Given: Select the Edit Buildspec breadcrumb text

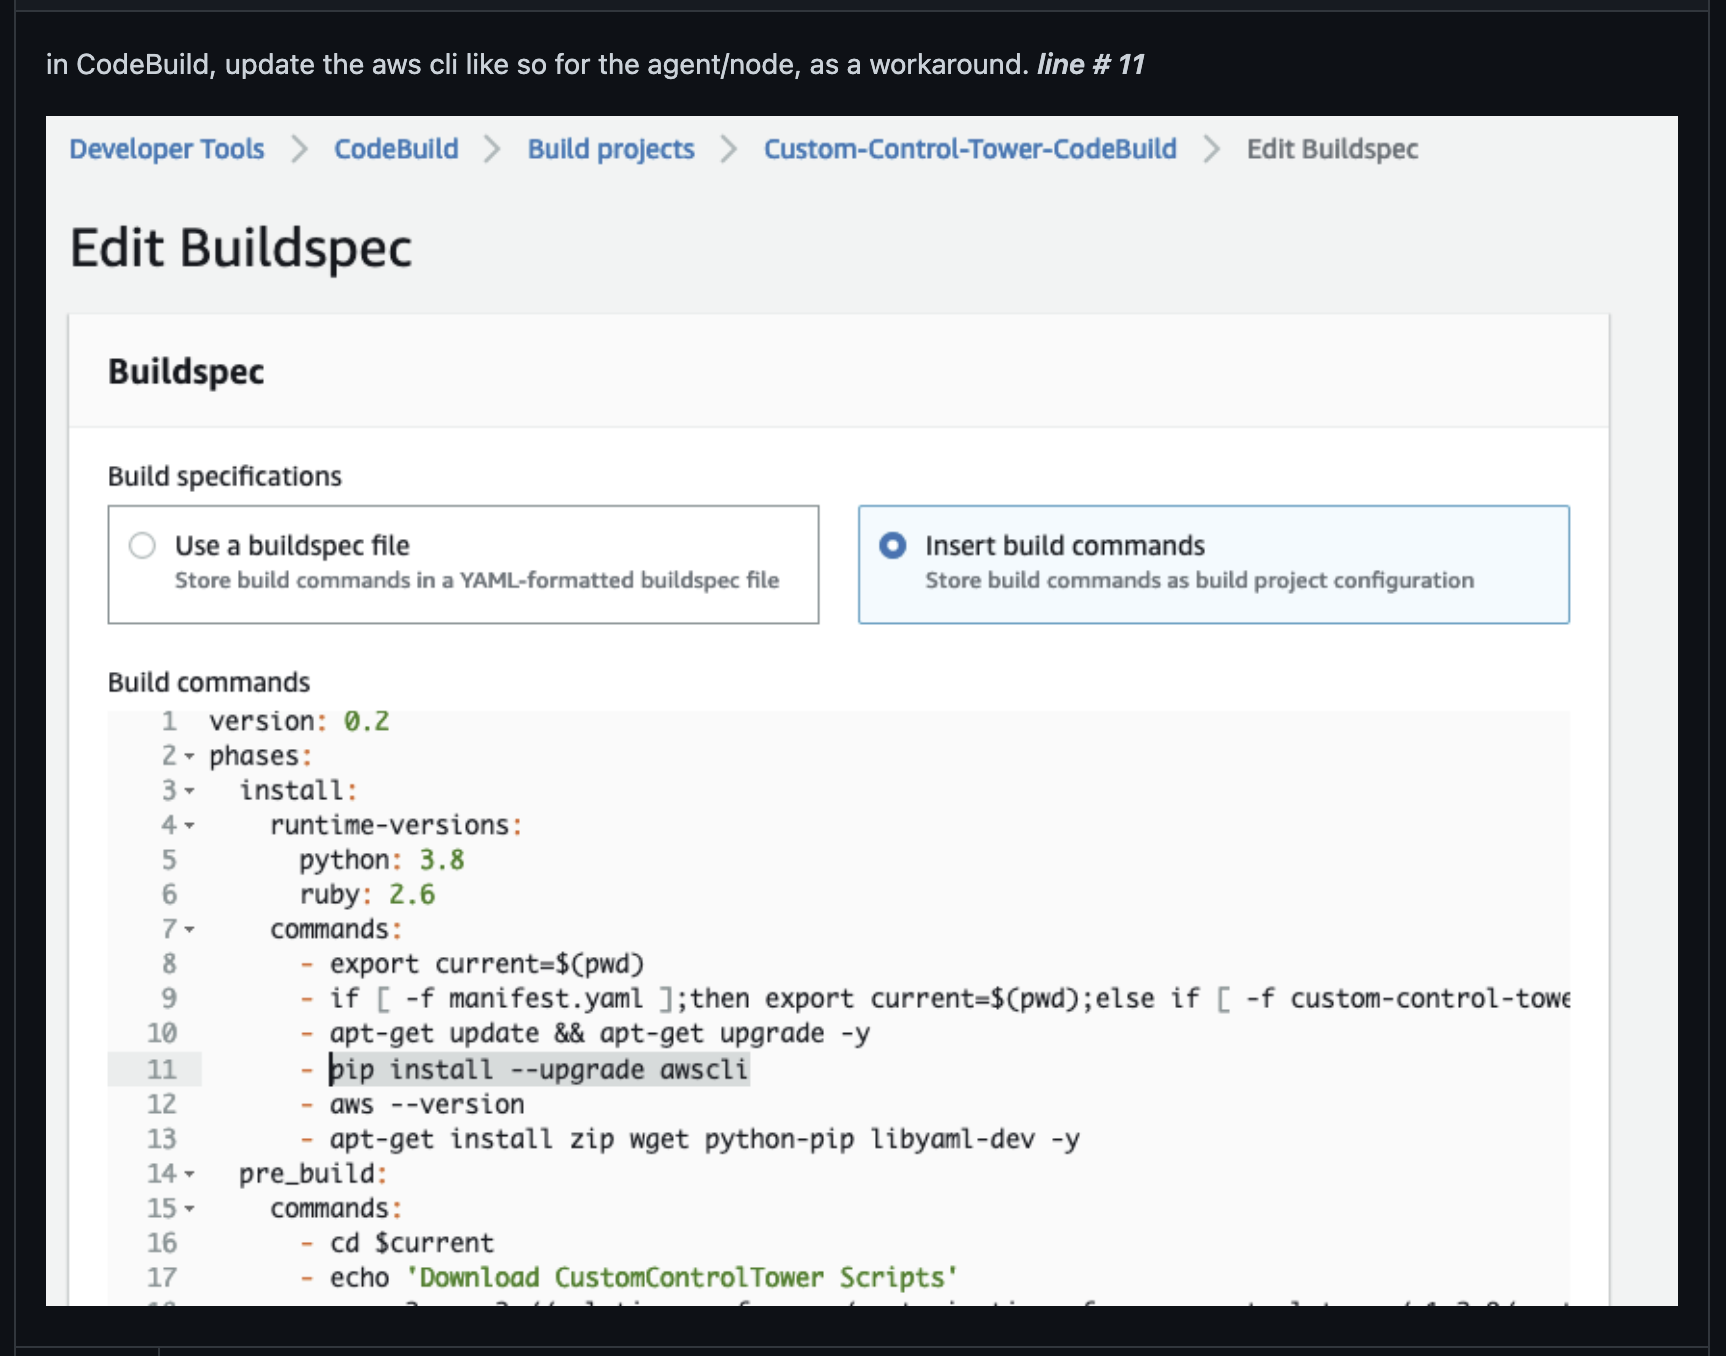Looking at the screenshot, I should 1332,149.
